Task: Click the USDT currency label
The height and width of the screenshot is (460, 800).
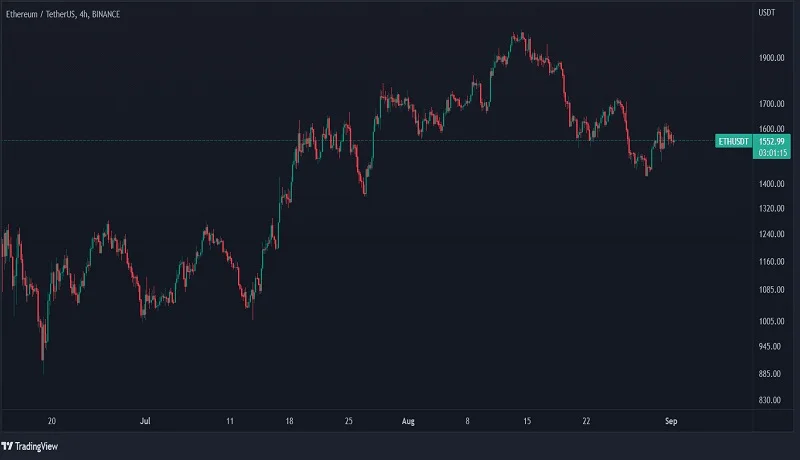Action: (767, 13)
